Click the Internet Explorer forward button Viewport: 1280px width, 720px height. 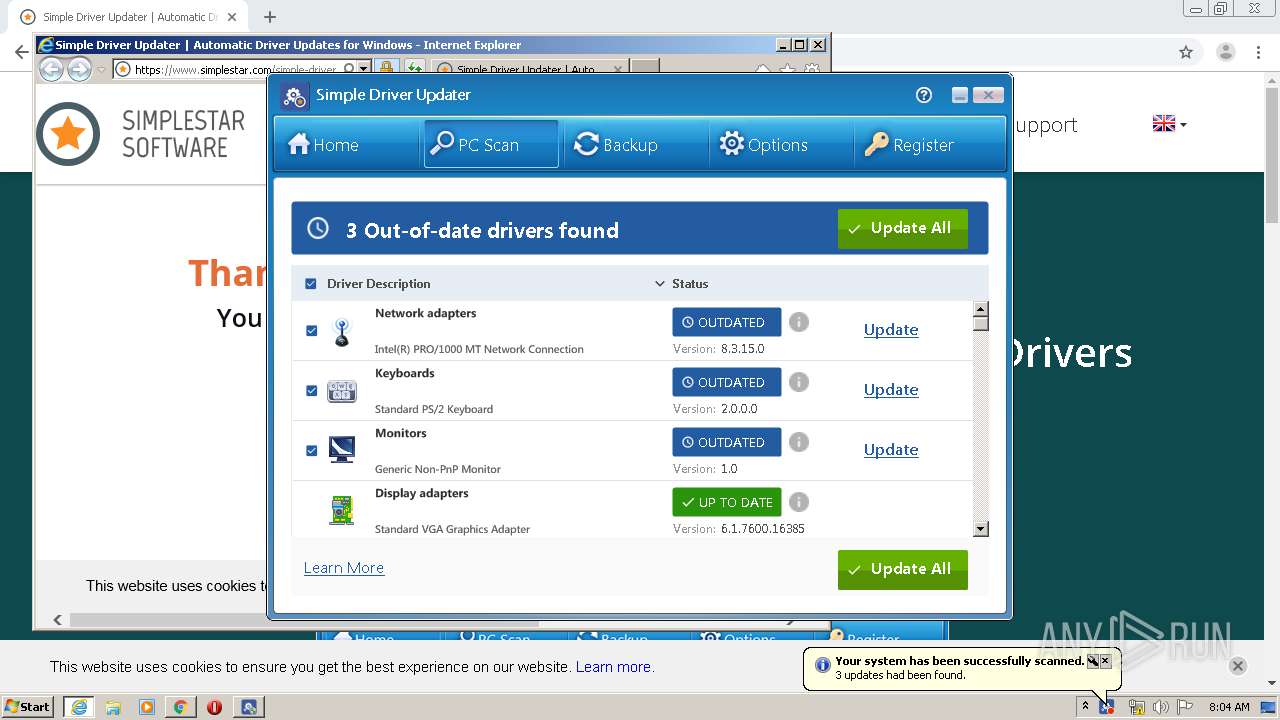(x=79, y=69)
